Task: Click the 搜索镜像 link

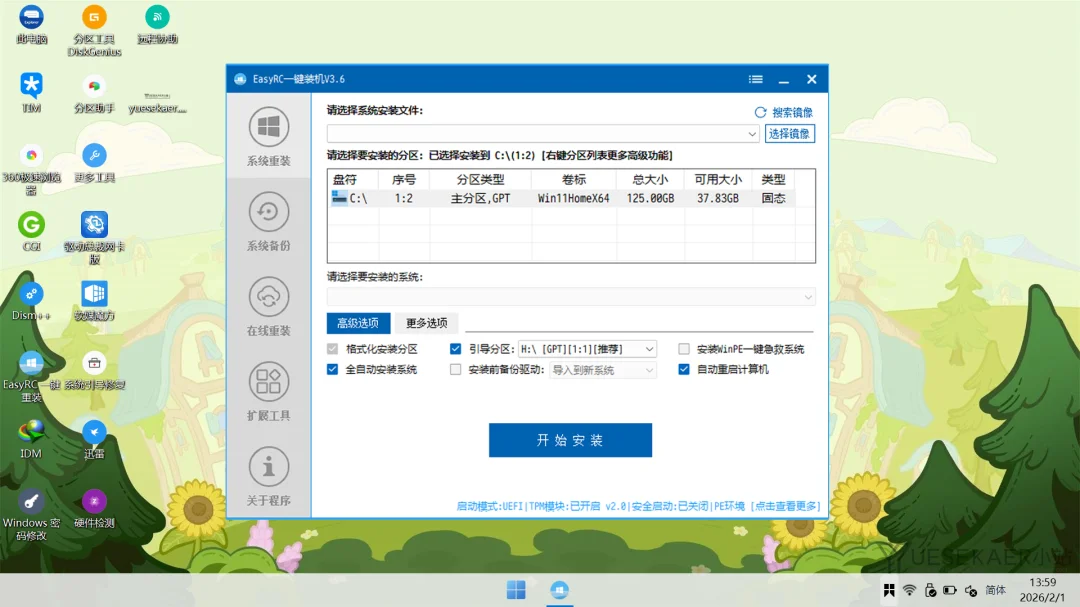Action: (x=792, y=112)
